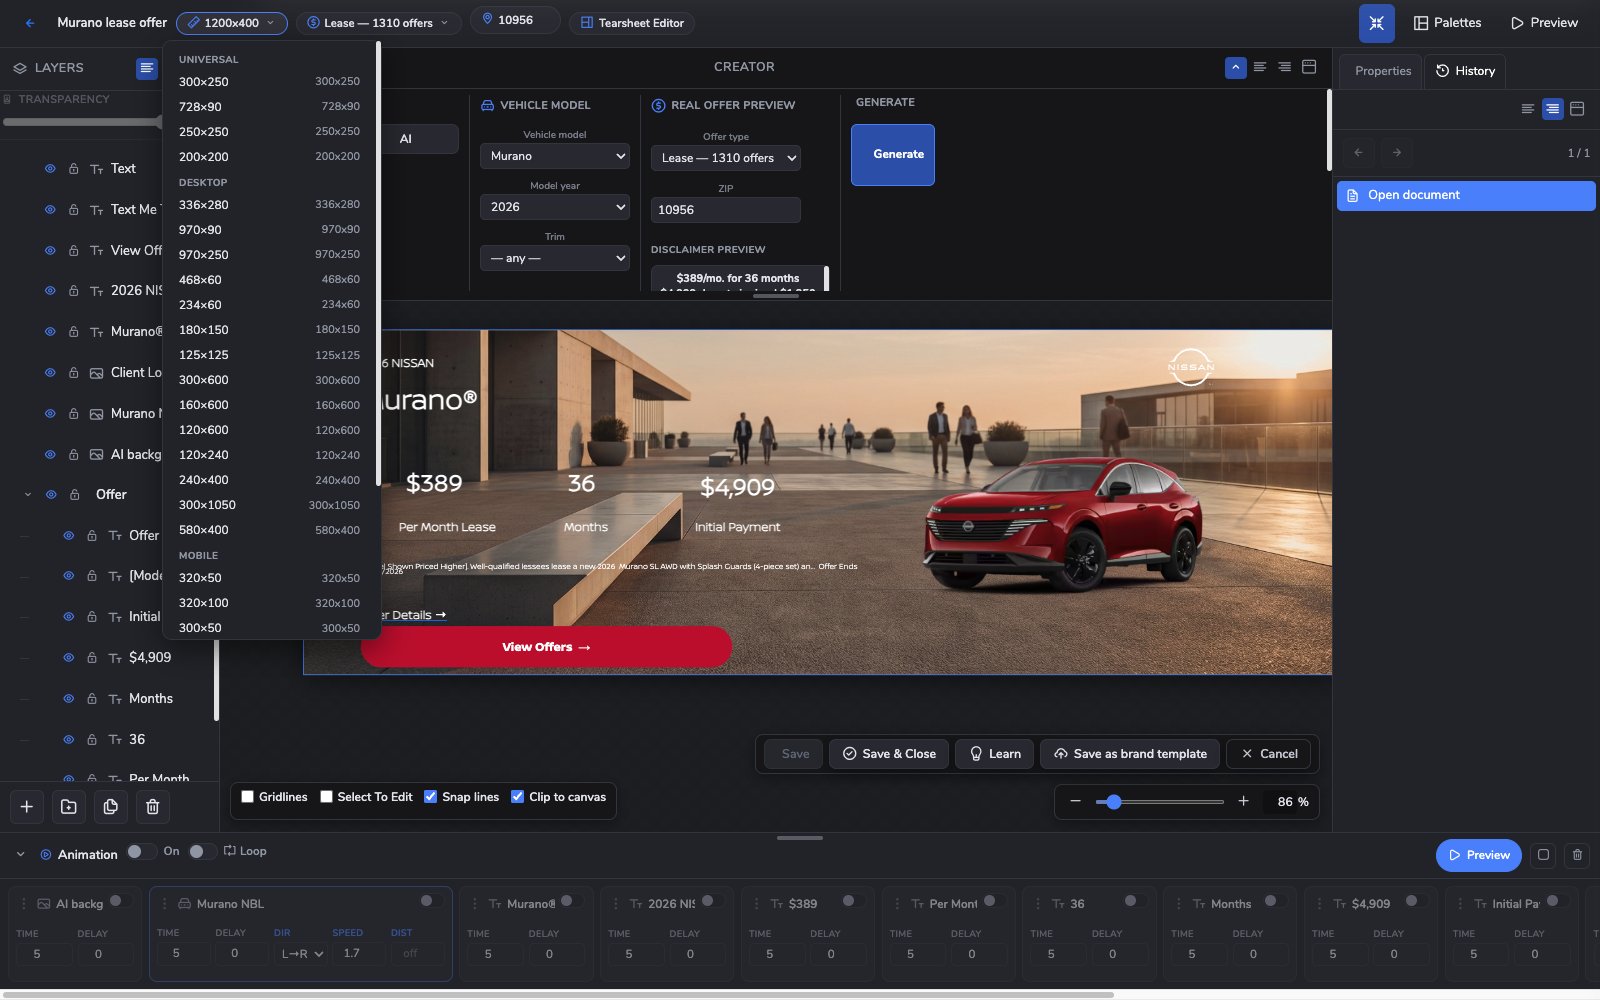Open the top bar Lease — 1310 offers dropdown

pos(378,23)
